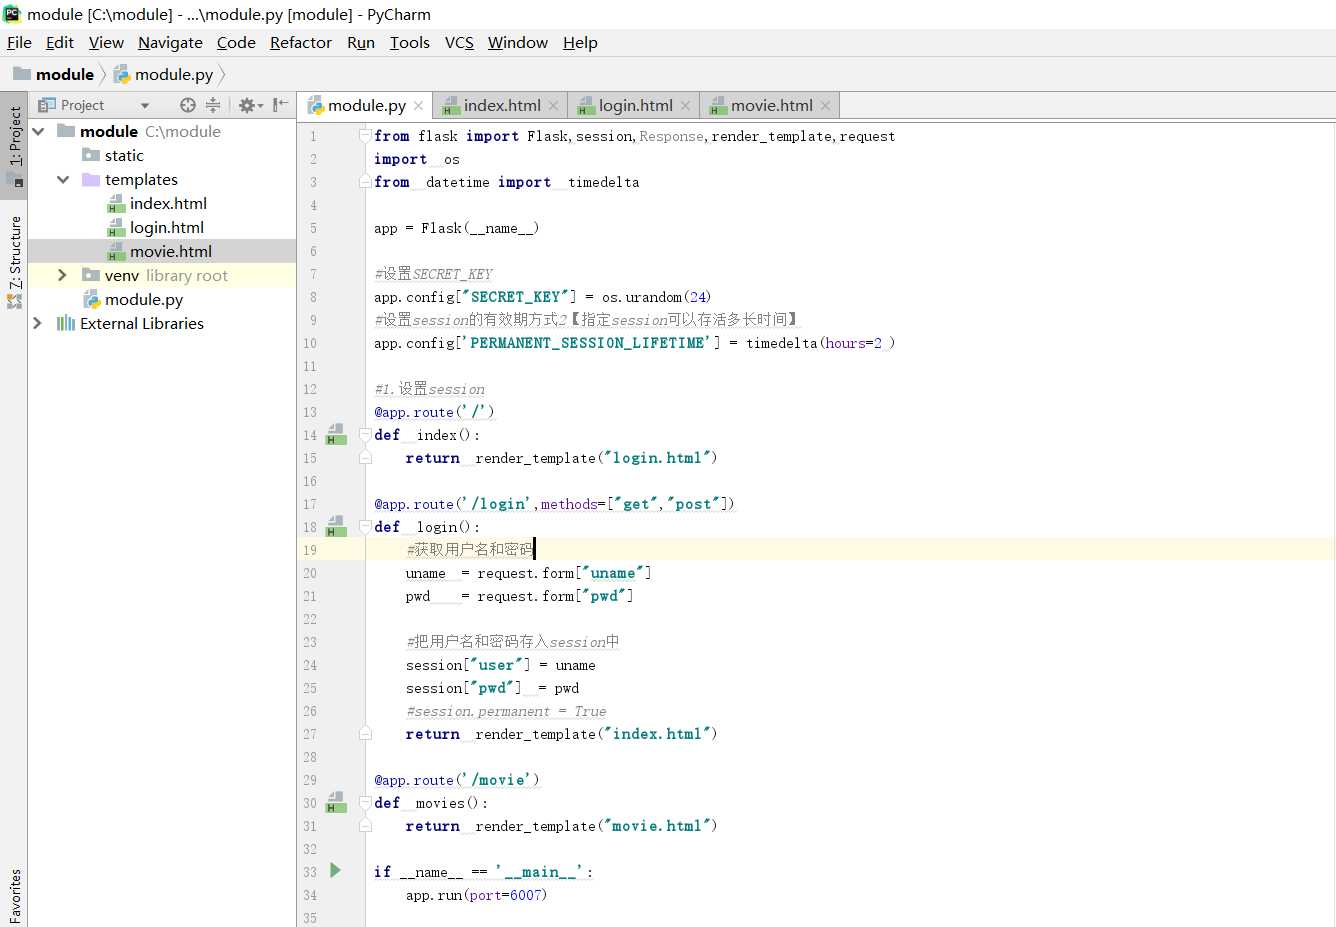The height and width of the screenshot is (927, 1336).
Task: Fold the import block at line 1
Action: coord(365,135)
